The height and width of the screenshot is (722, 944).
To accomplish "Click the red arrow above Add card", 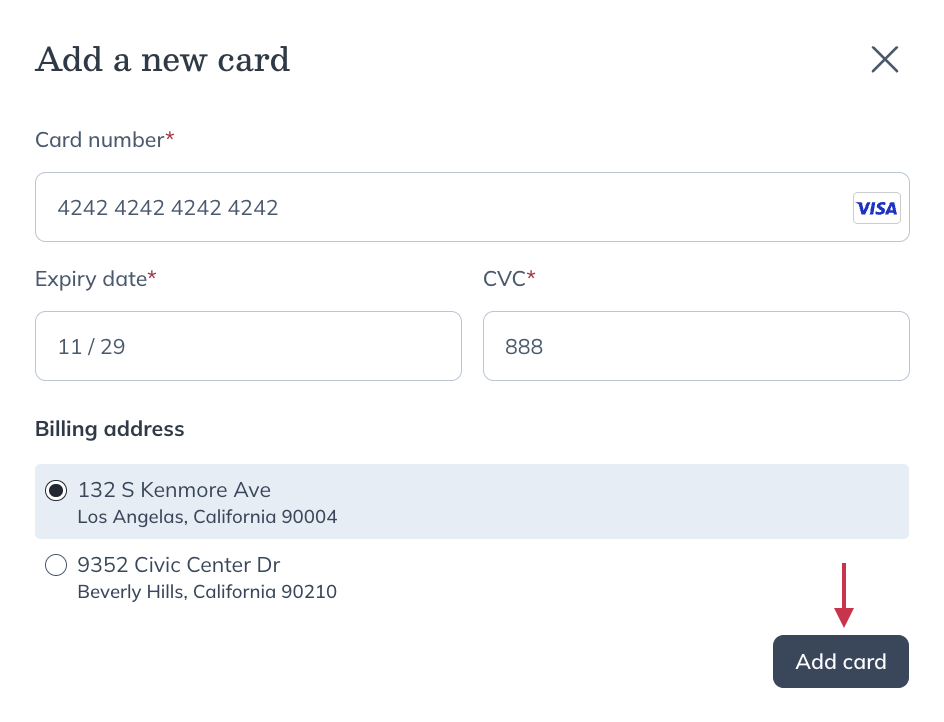I will 843,595.
